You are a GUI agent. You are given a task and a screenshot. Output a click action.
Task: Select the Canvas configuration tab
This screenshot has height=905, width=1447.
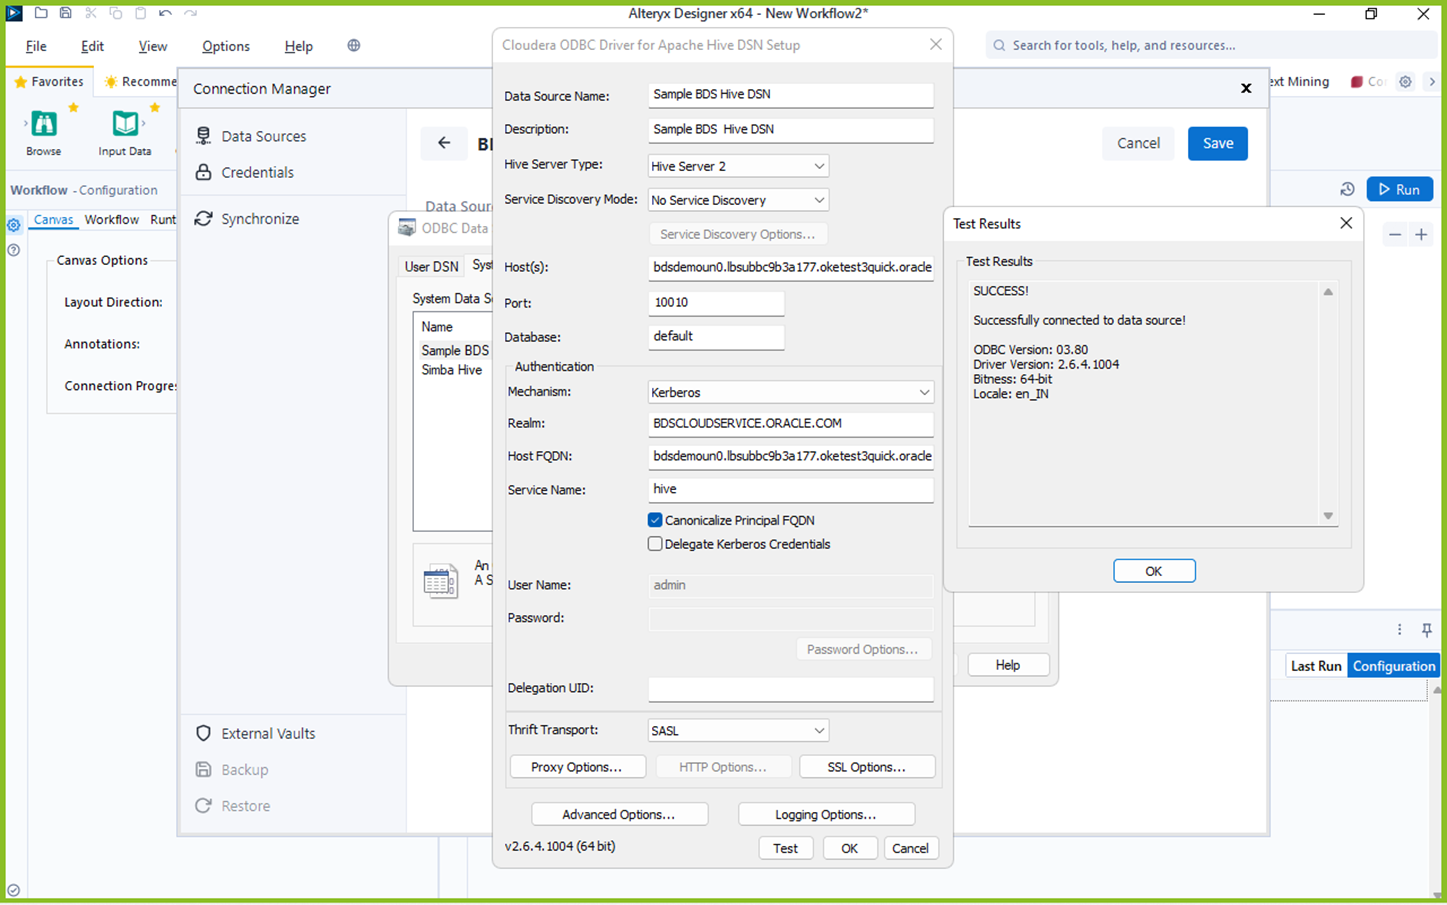(x=53, y=220)
